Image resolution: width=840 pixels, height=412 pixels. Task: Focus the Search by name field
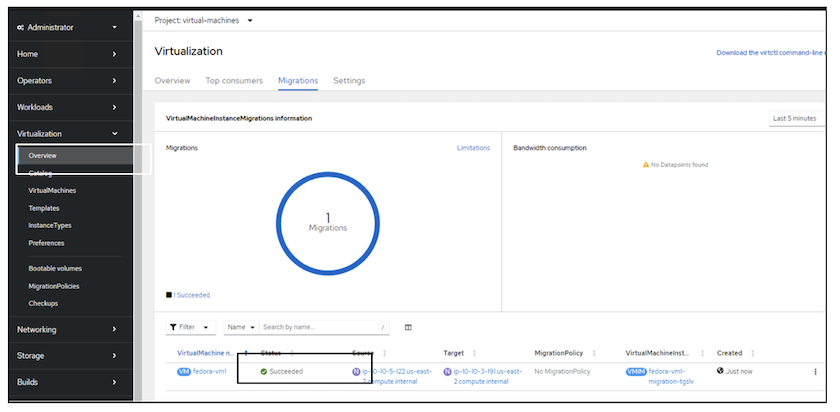[x=324, y=327]
